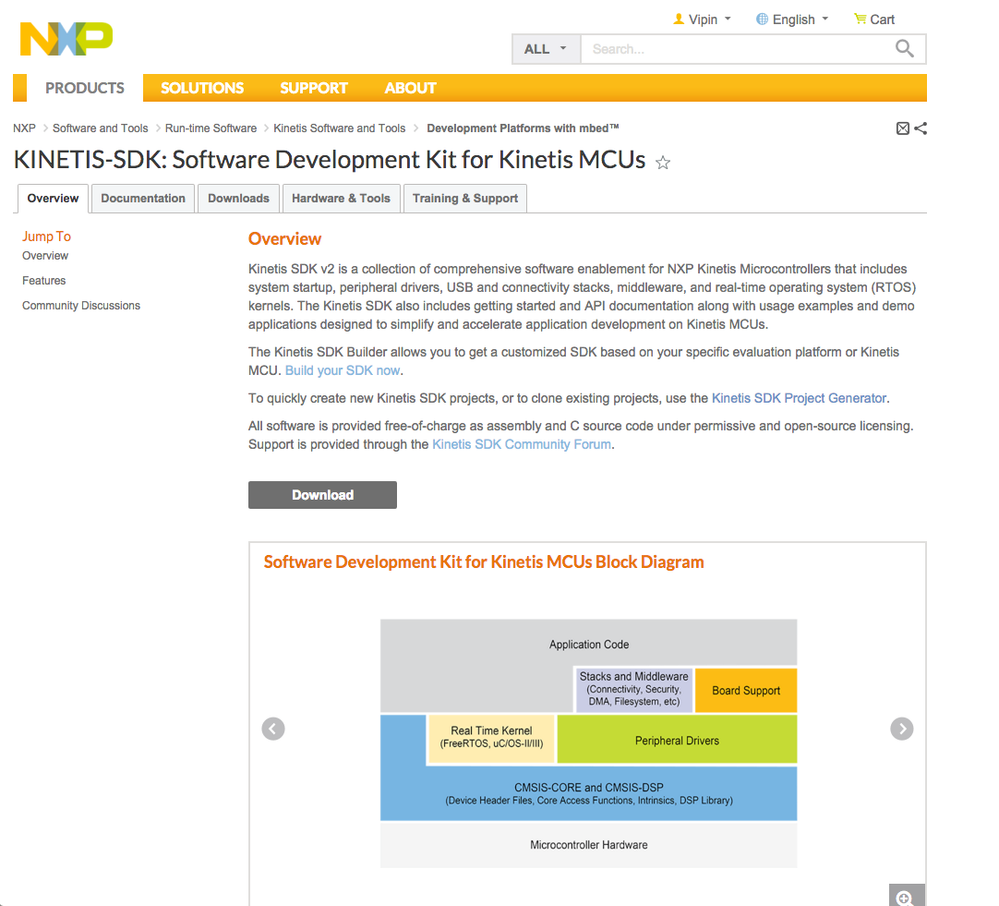Go to NXP breadcrumb link
Viewport: 999px width, 906px height.
tap(24, 128)
